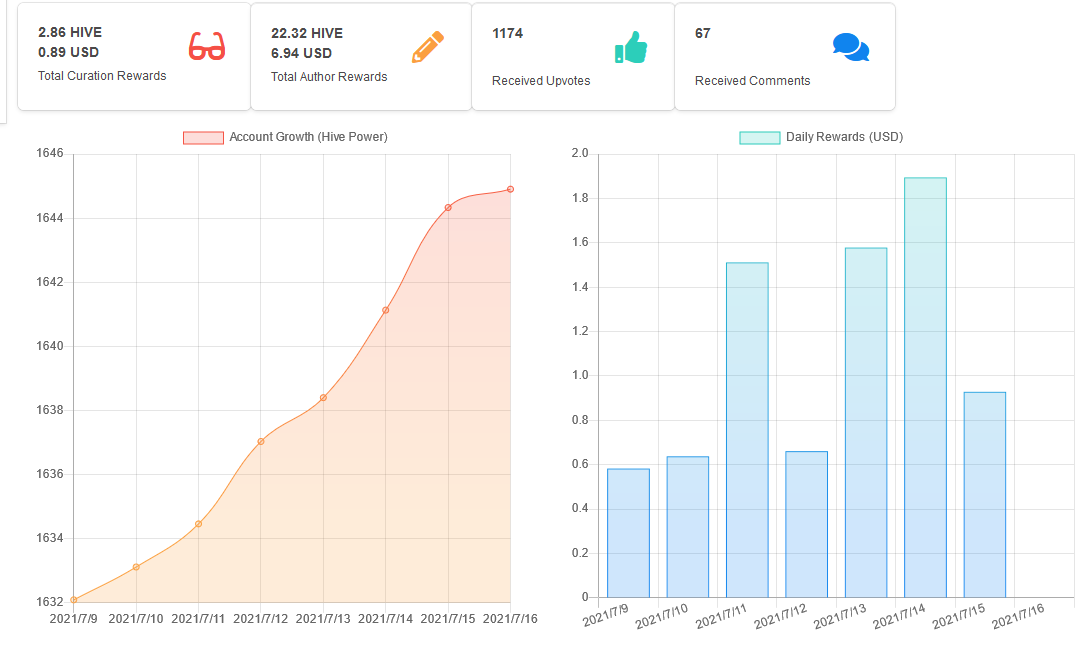This screenshot has height=665, width=1088.
Task: Click the 2021/7/16 label under rewards chart
Action: [x=1018, y=616]
